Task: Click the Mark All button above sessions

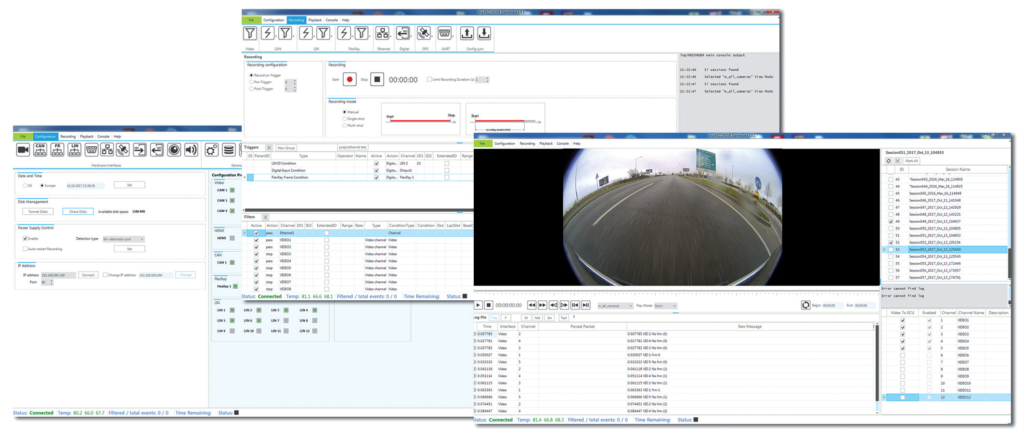Action: pyautogui.click(x=912, y=161)
